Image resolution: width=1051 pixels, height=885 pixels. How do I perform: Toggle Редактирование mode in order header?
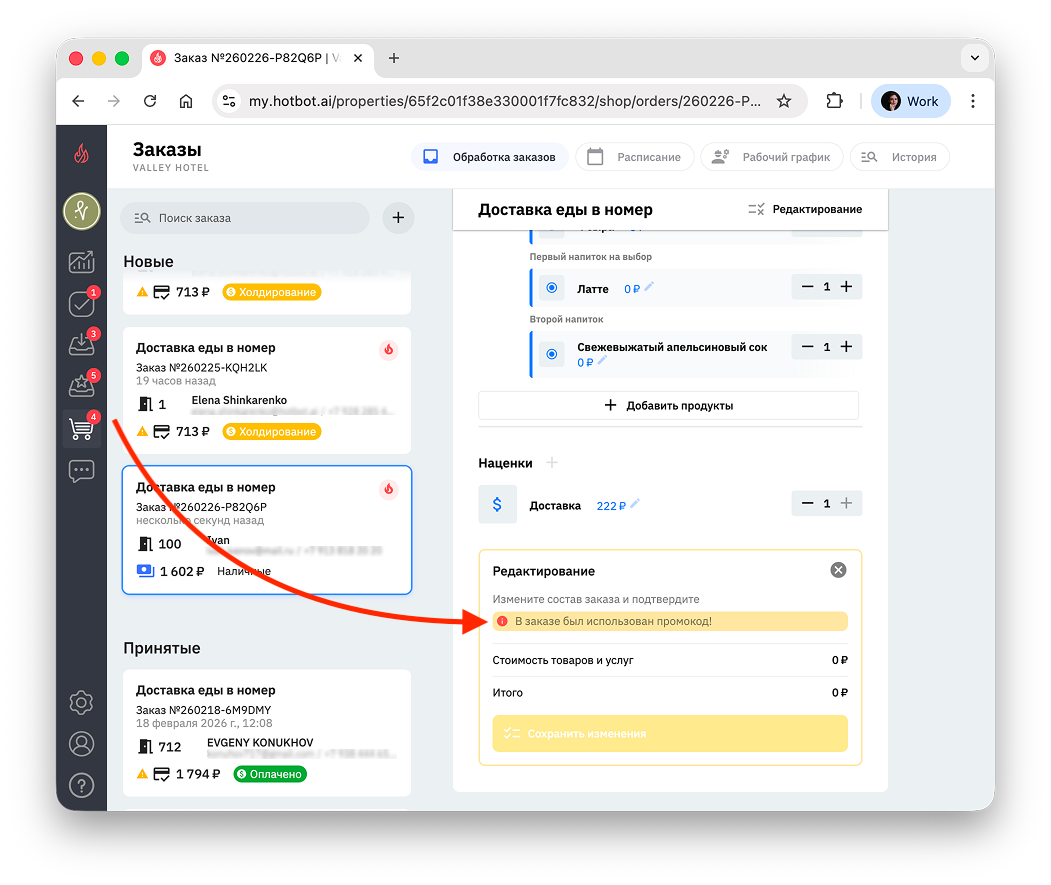click(805, 209)
